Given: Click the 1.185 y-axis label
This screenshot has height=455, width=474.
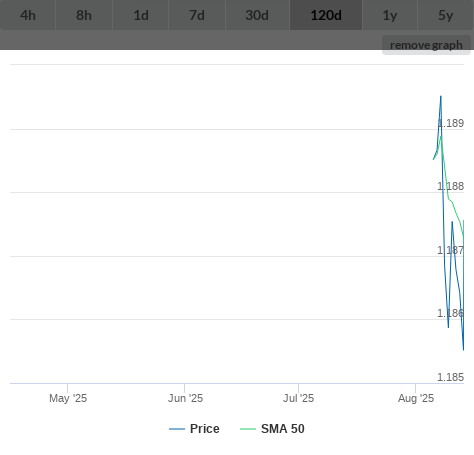Looking at the screenshot, I should [x=451, y=377].
